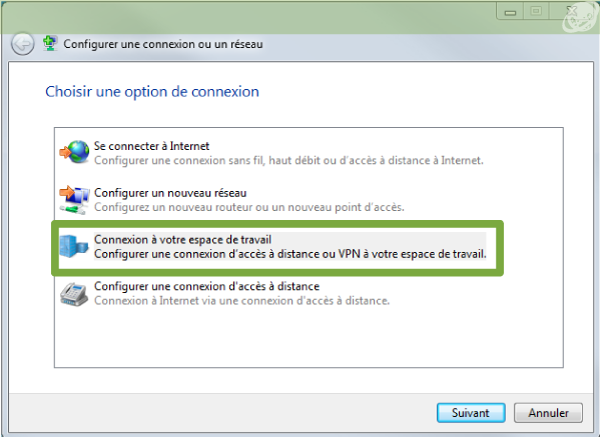Click the globe icon for Internet connection
Image resolution: width=600 pixels, height=437 pixels.
coord(75,152)
